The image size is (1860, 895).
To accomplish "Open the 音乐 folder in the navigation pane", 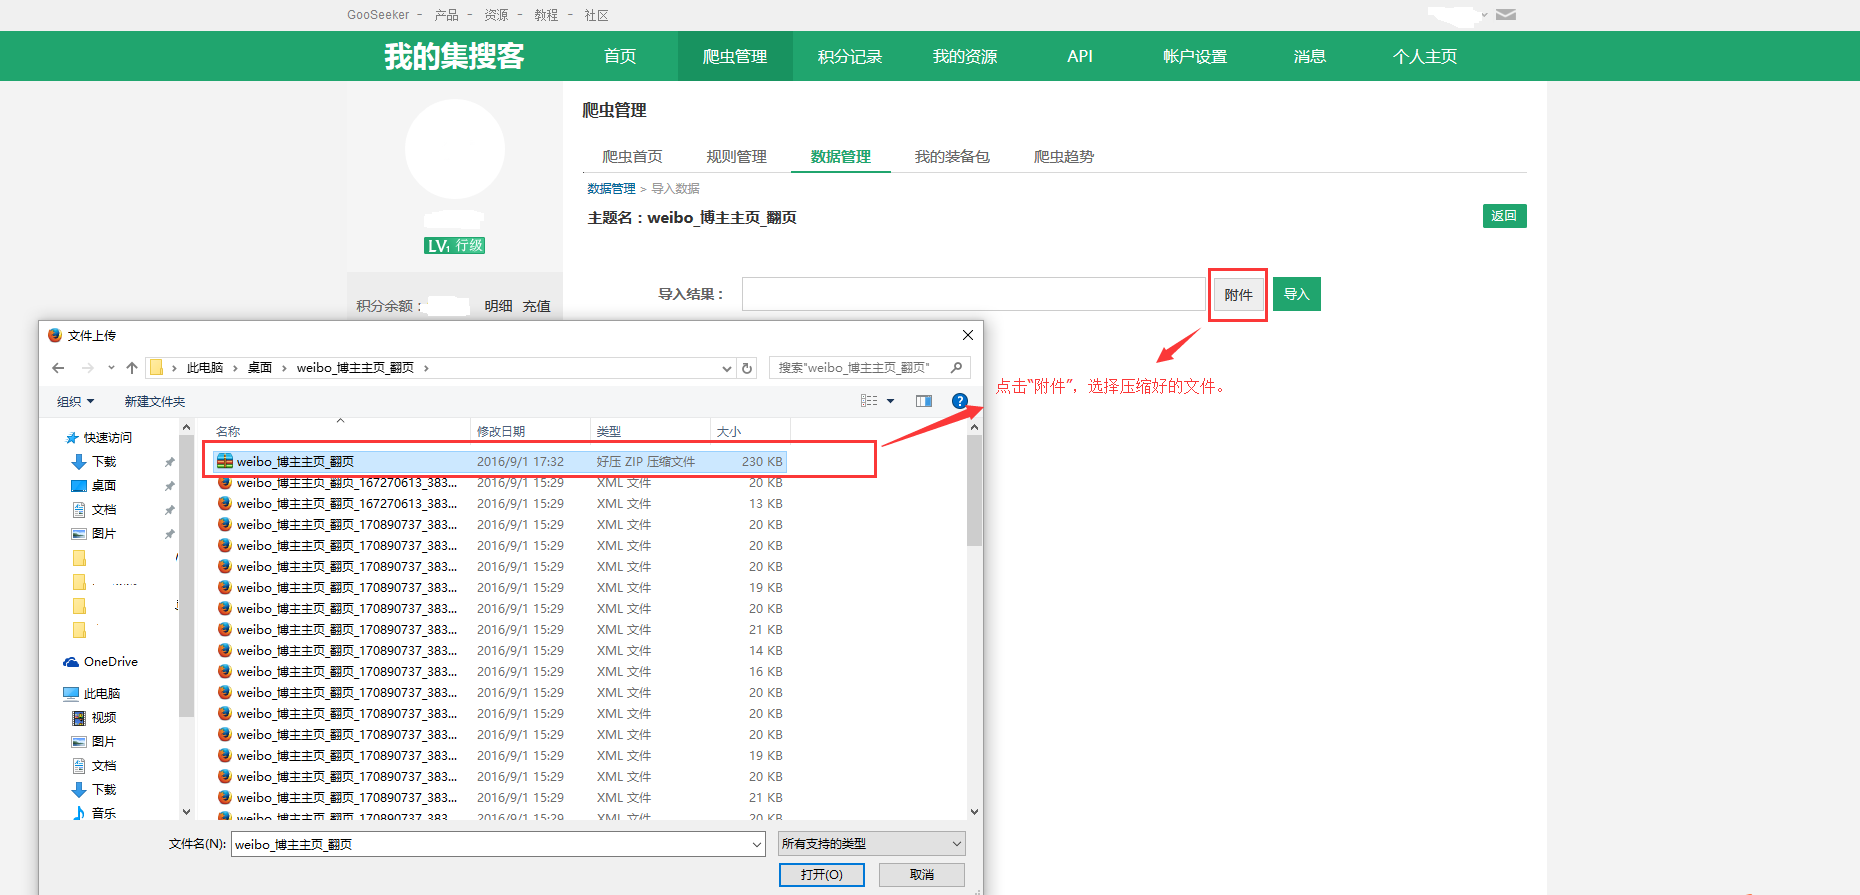I will click(x=94, y=813).
